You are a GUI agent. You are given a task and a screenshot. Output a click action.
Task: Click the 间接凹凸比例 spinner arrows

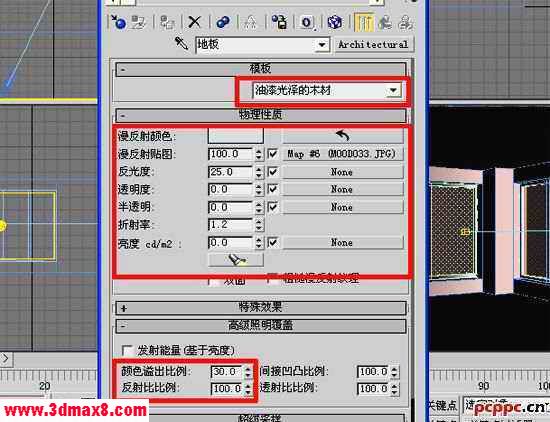click(x=394, y=371)
